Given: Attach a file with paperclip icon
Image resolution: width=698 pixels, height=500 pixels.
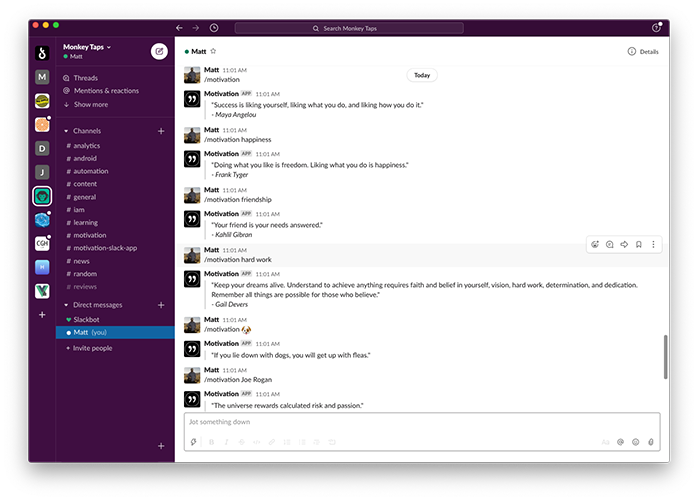Looking at the screenshot, I should (x=651, y=442).
